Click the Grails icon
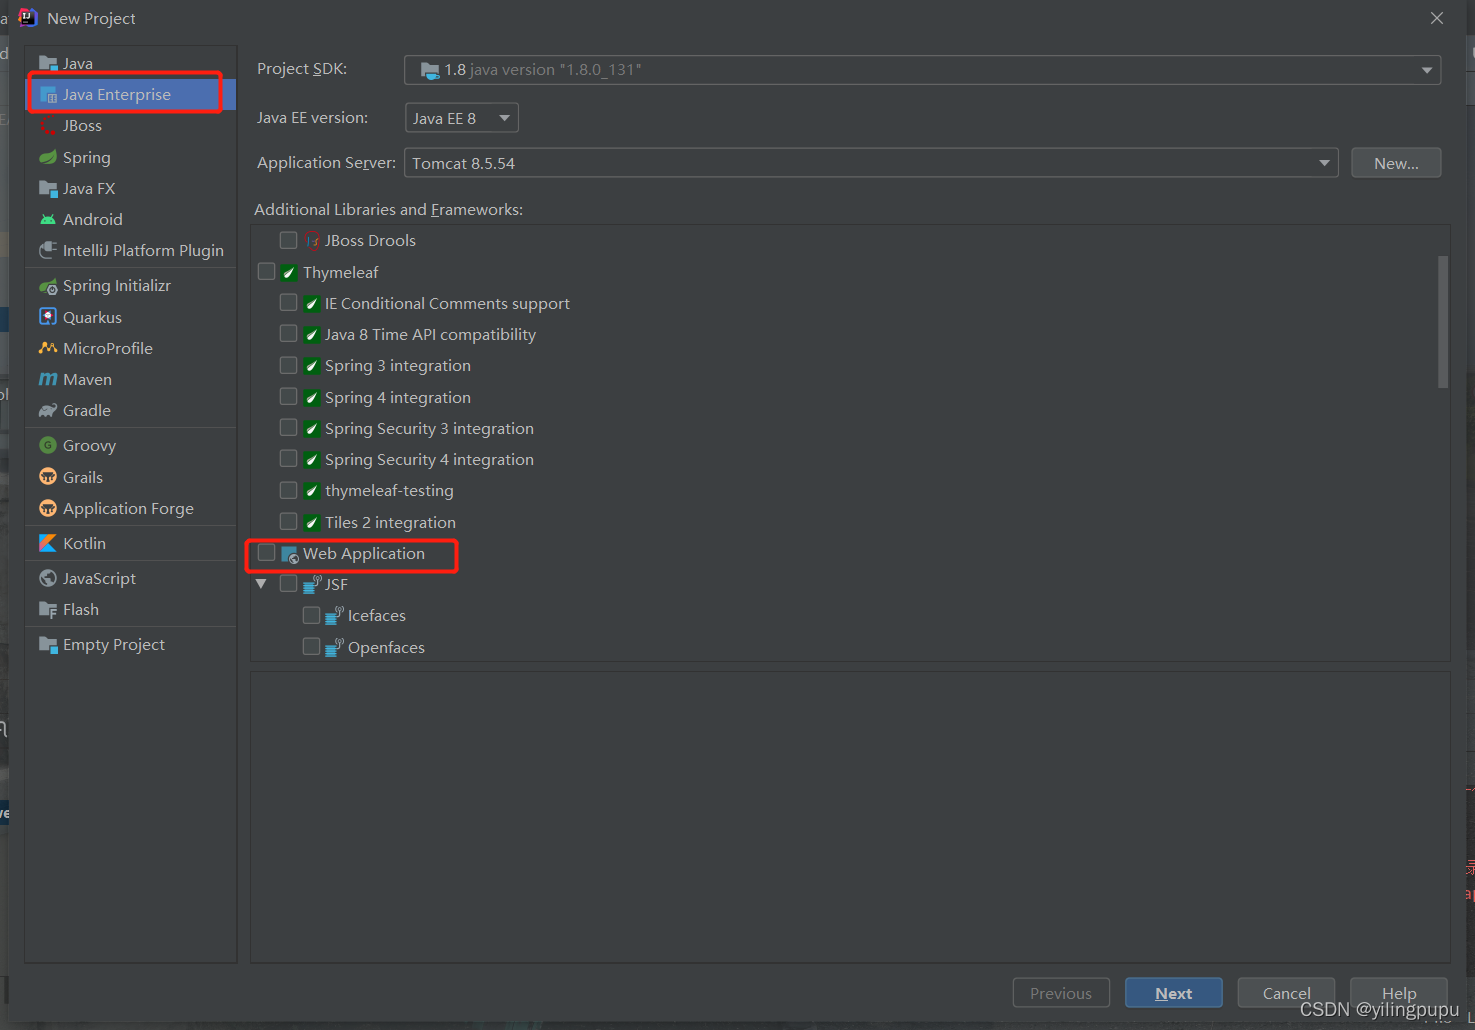 [x=48, y=477]
